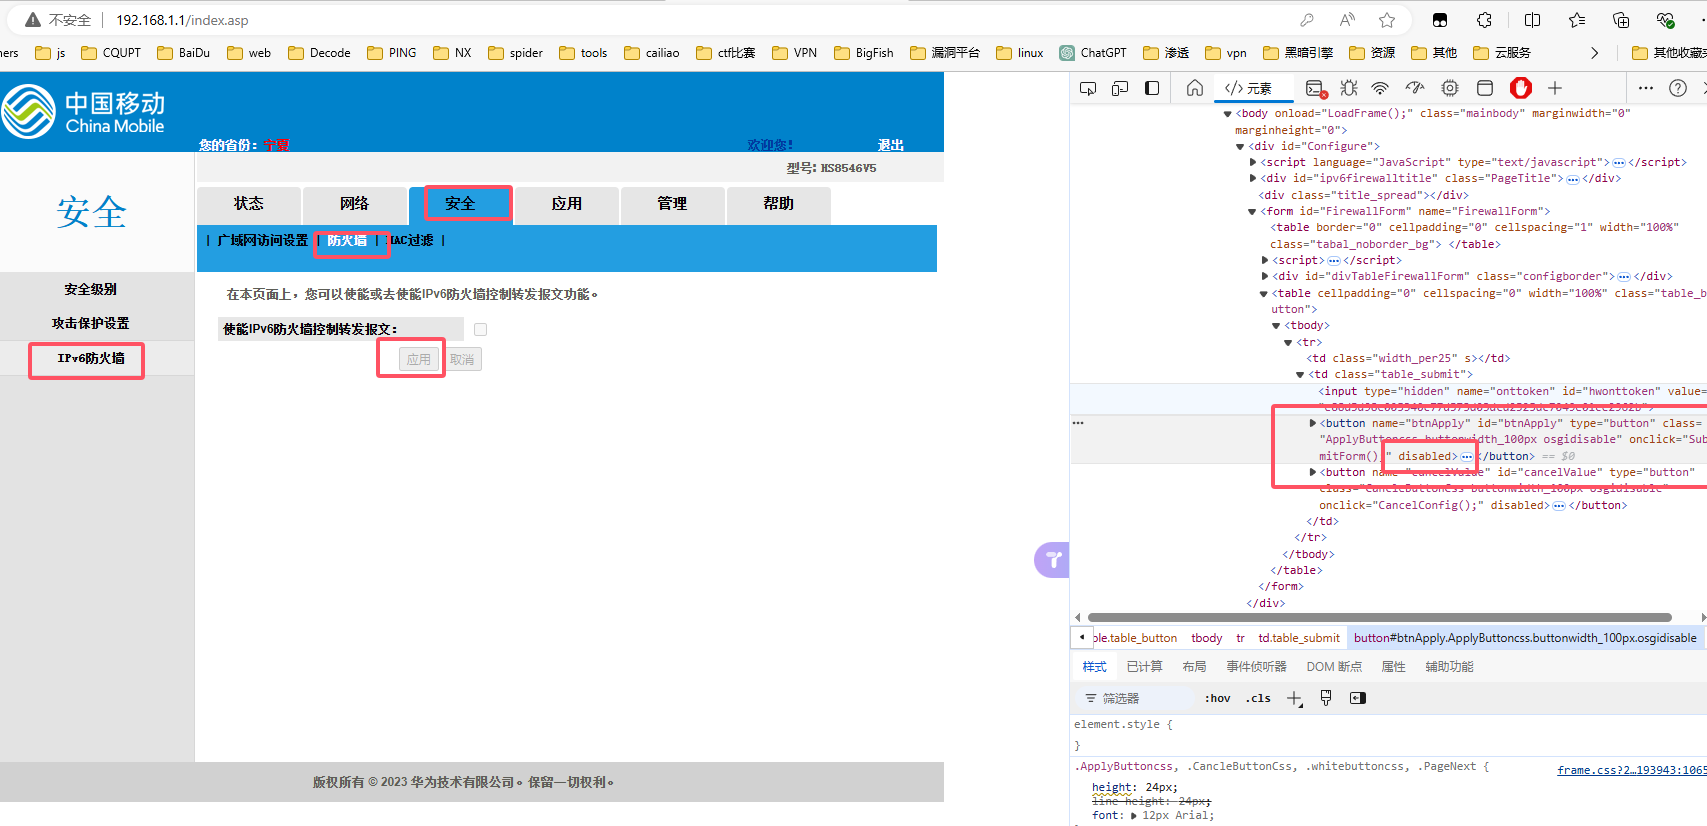The width and height of the screenshot is (1707, 826).
Task: Open the DevTools help question icon
Action: [1678, 88]
